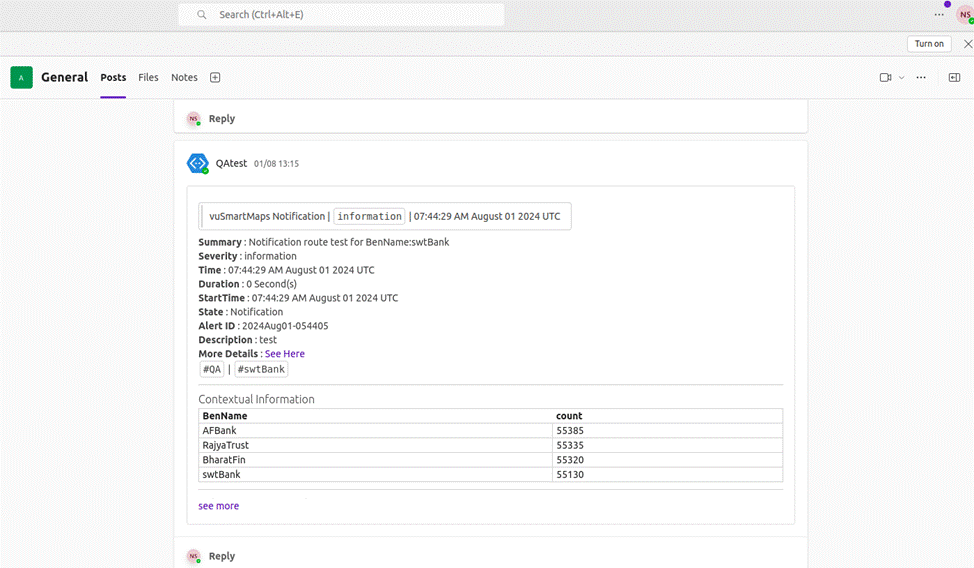This screenshot has width=974, height=568.
Task: Click in the Search box
Action: (341, 14)
